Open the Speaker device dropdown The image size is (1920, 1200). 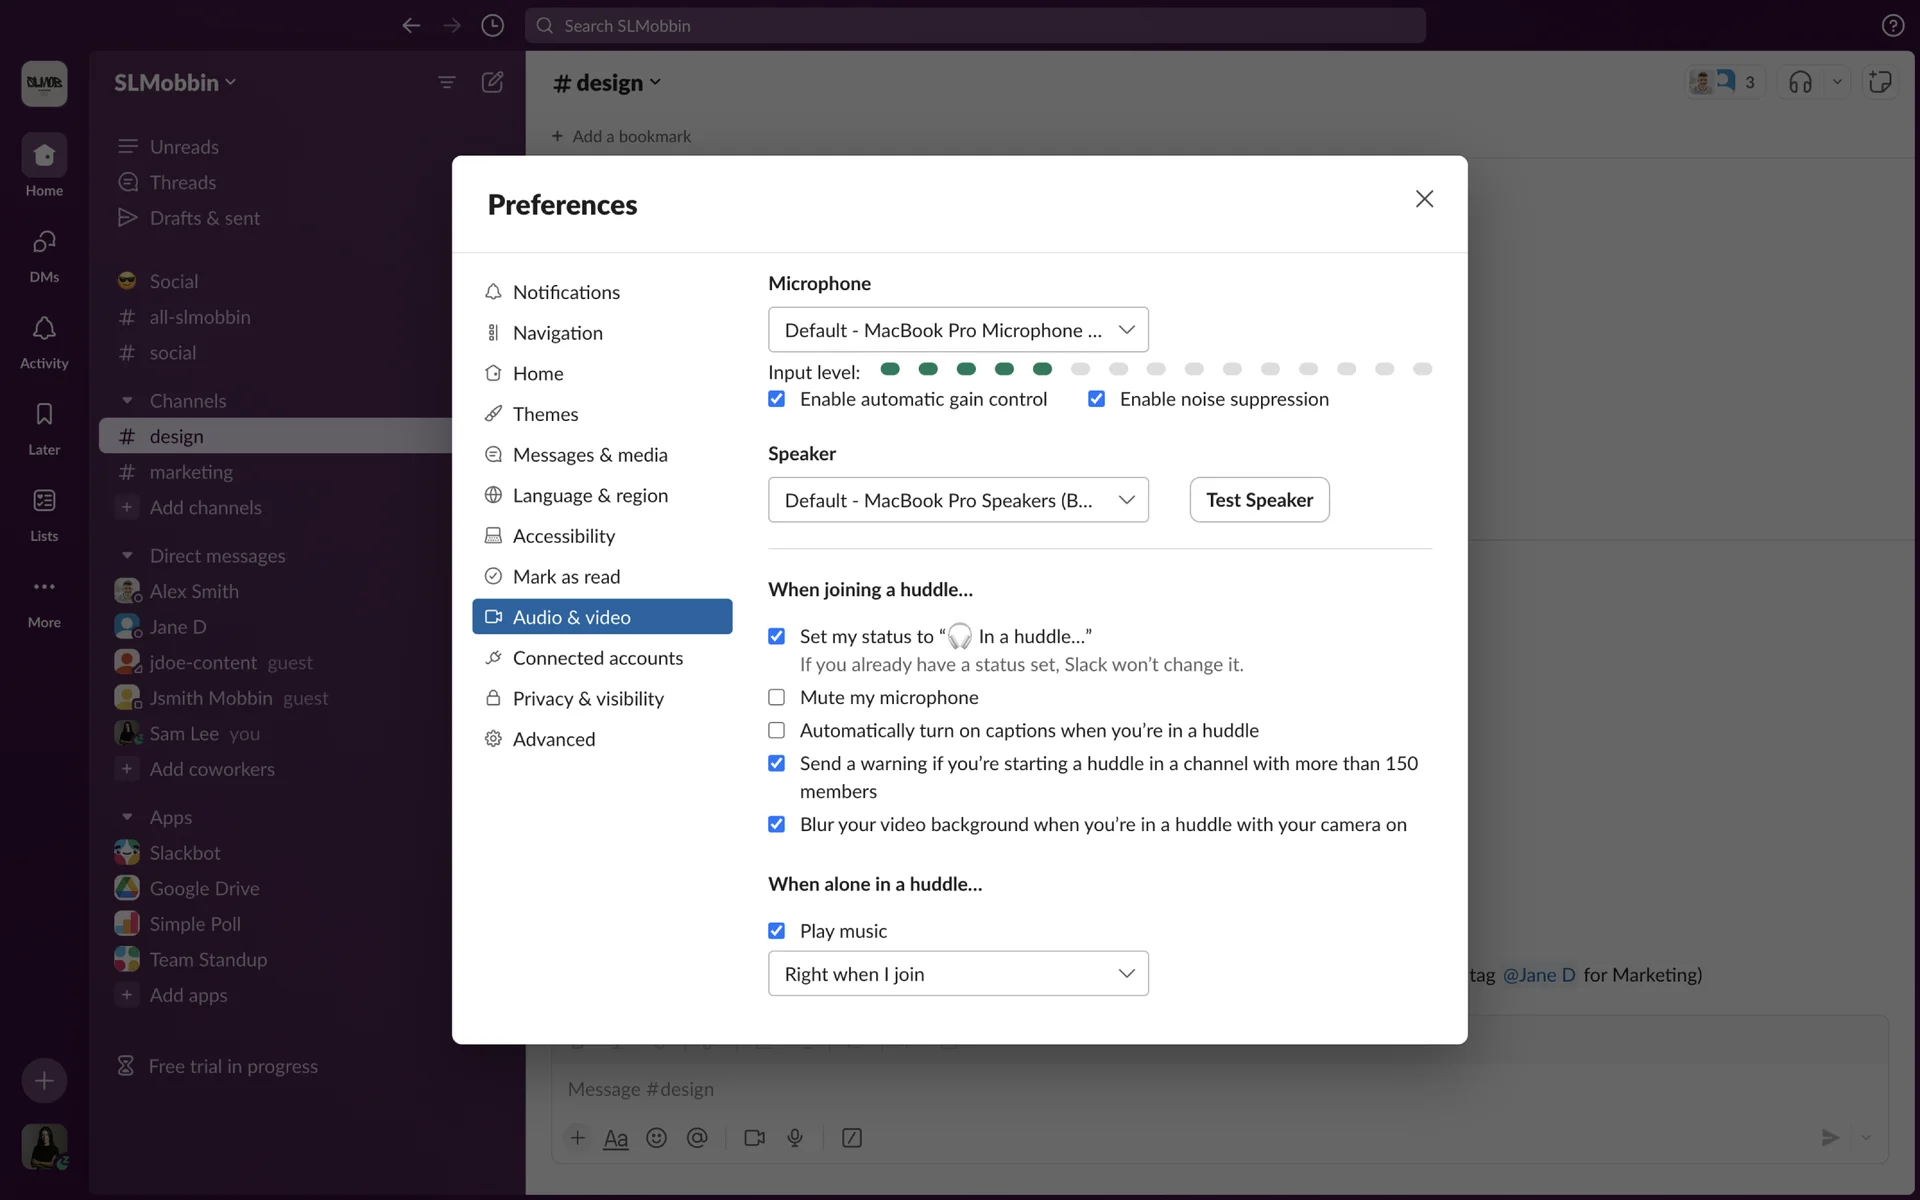click(x=957, y=500)
